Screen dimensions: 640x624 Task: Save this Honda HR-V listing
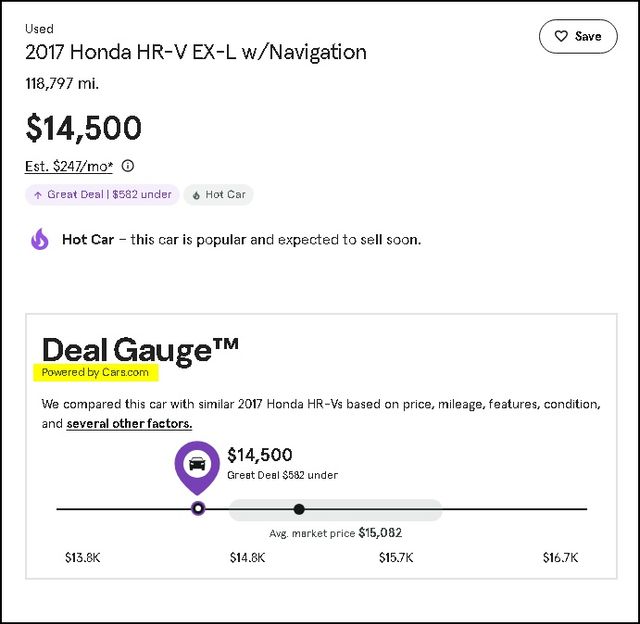click(x=578, y=36)
